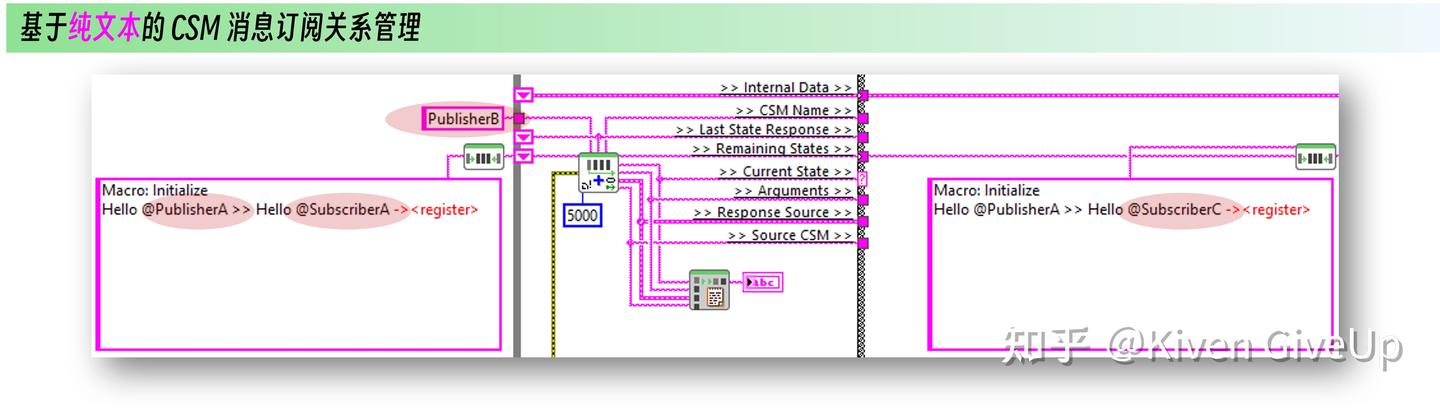Click the '>> Internal Data >>' label
Screen dimensions: 1440x410
click(786, 88)
